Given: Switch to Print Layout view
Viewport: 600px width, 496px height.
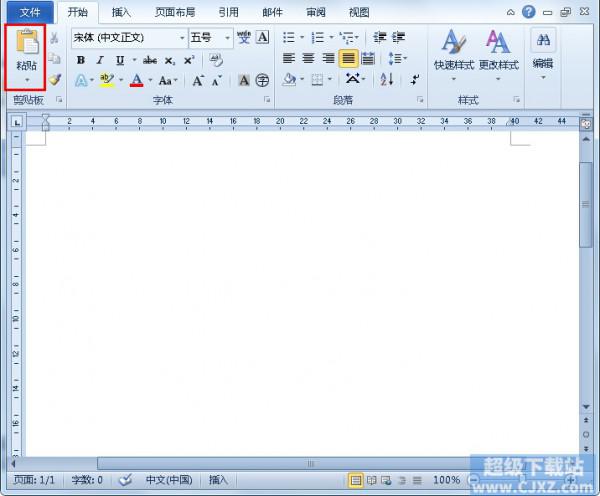Looking at the screenshot, I should (x=355, y=480).
